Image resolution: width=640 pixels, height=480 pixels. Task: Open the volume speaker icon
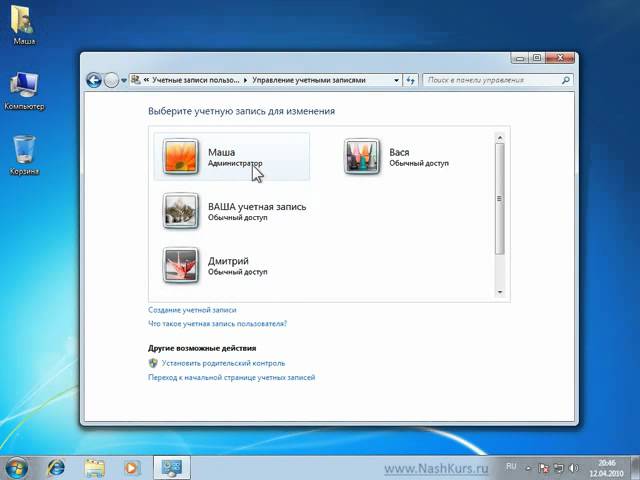(573, 468)
